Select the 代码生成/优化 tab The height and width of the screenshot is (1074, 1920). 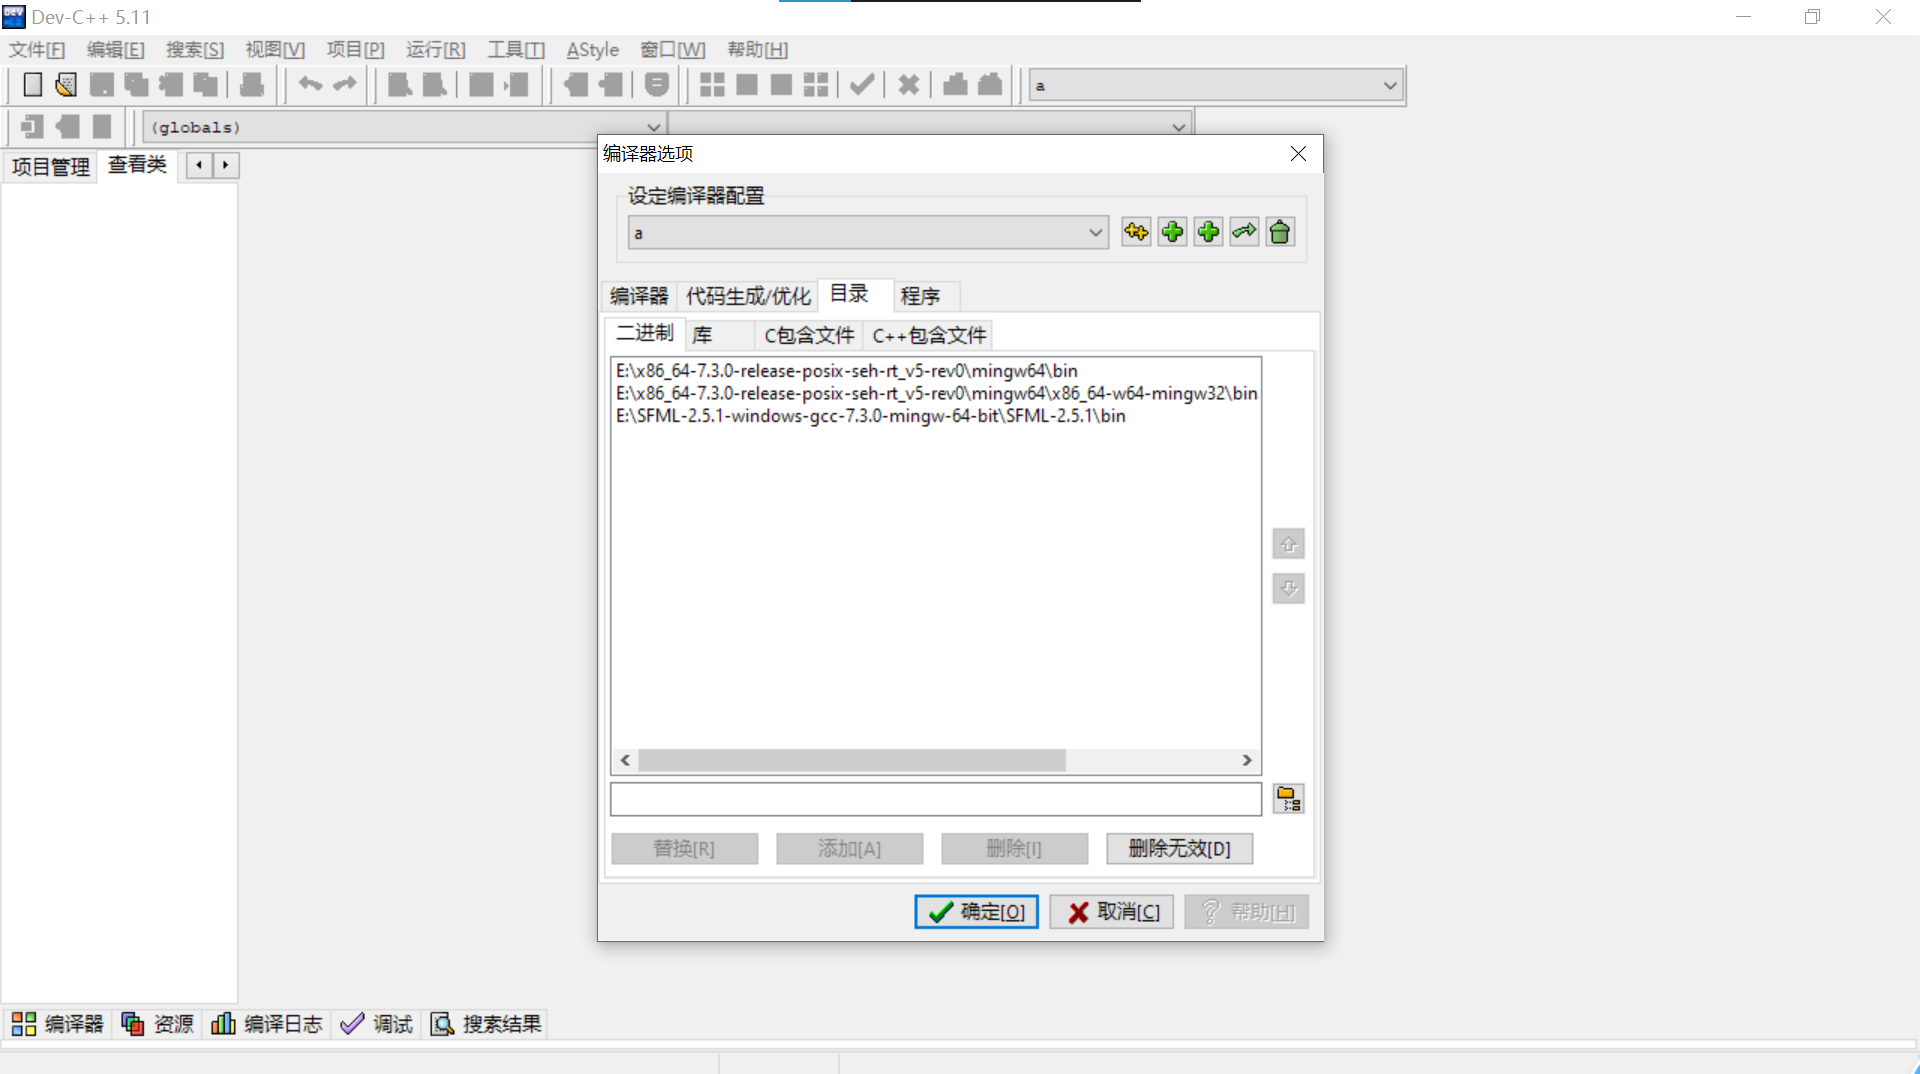(748, 295)
